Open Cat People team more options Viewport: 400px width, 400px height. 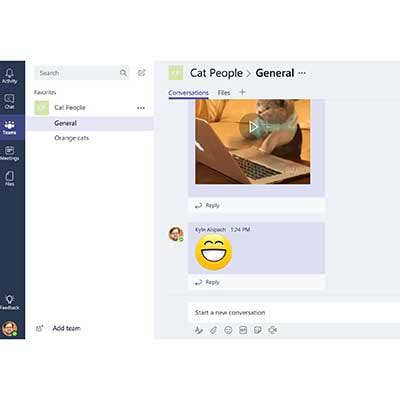141,108
